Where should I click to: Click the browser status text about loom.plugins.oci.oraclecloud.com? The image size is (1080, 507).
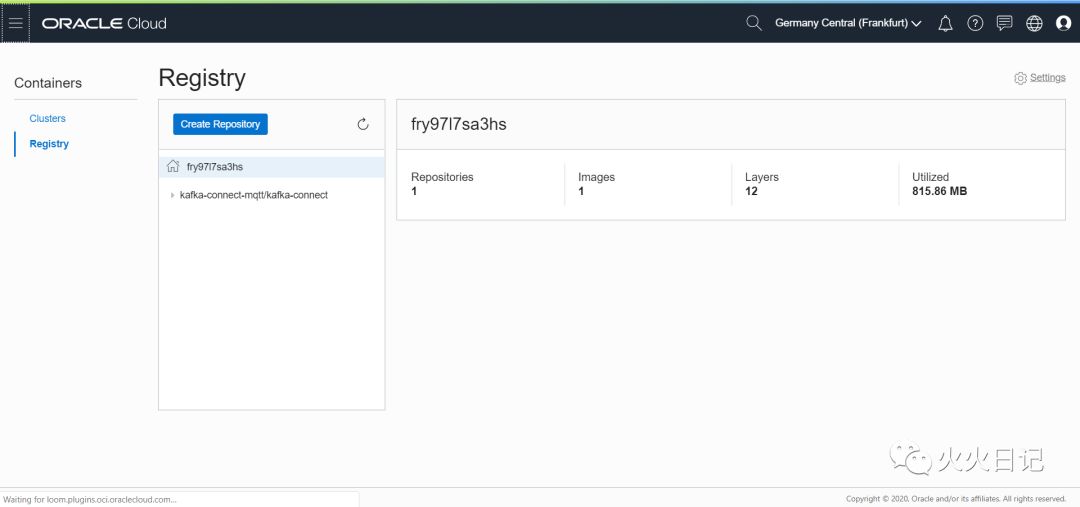90,499
